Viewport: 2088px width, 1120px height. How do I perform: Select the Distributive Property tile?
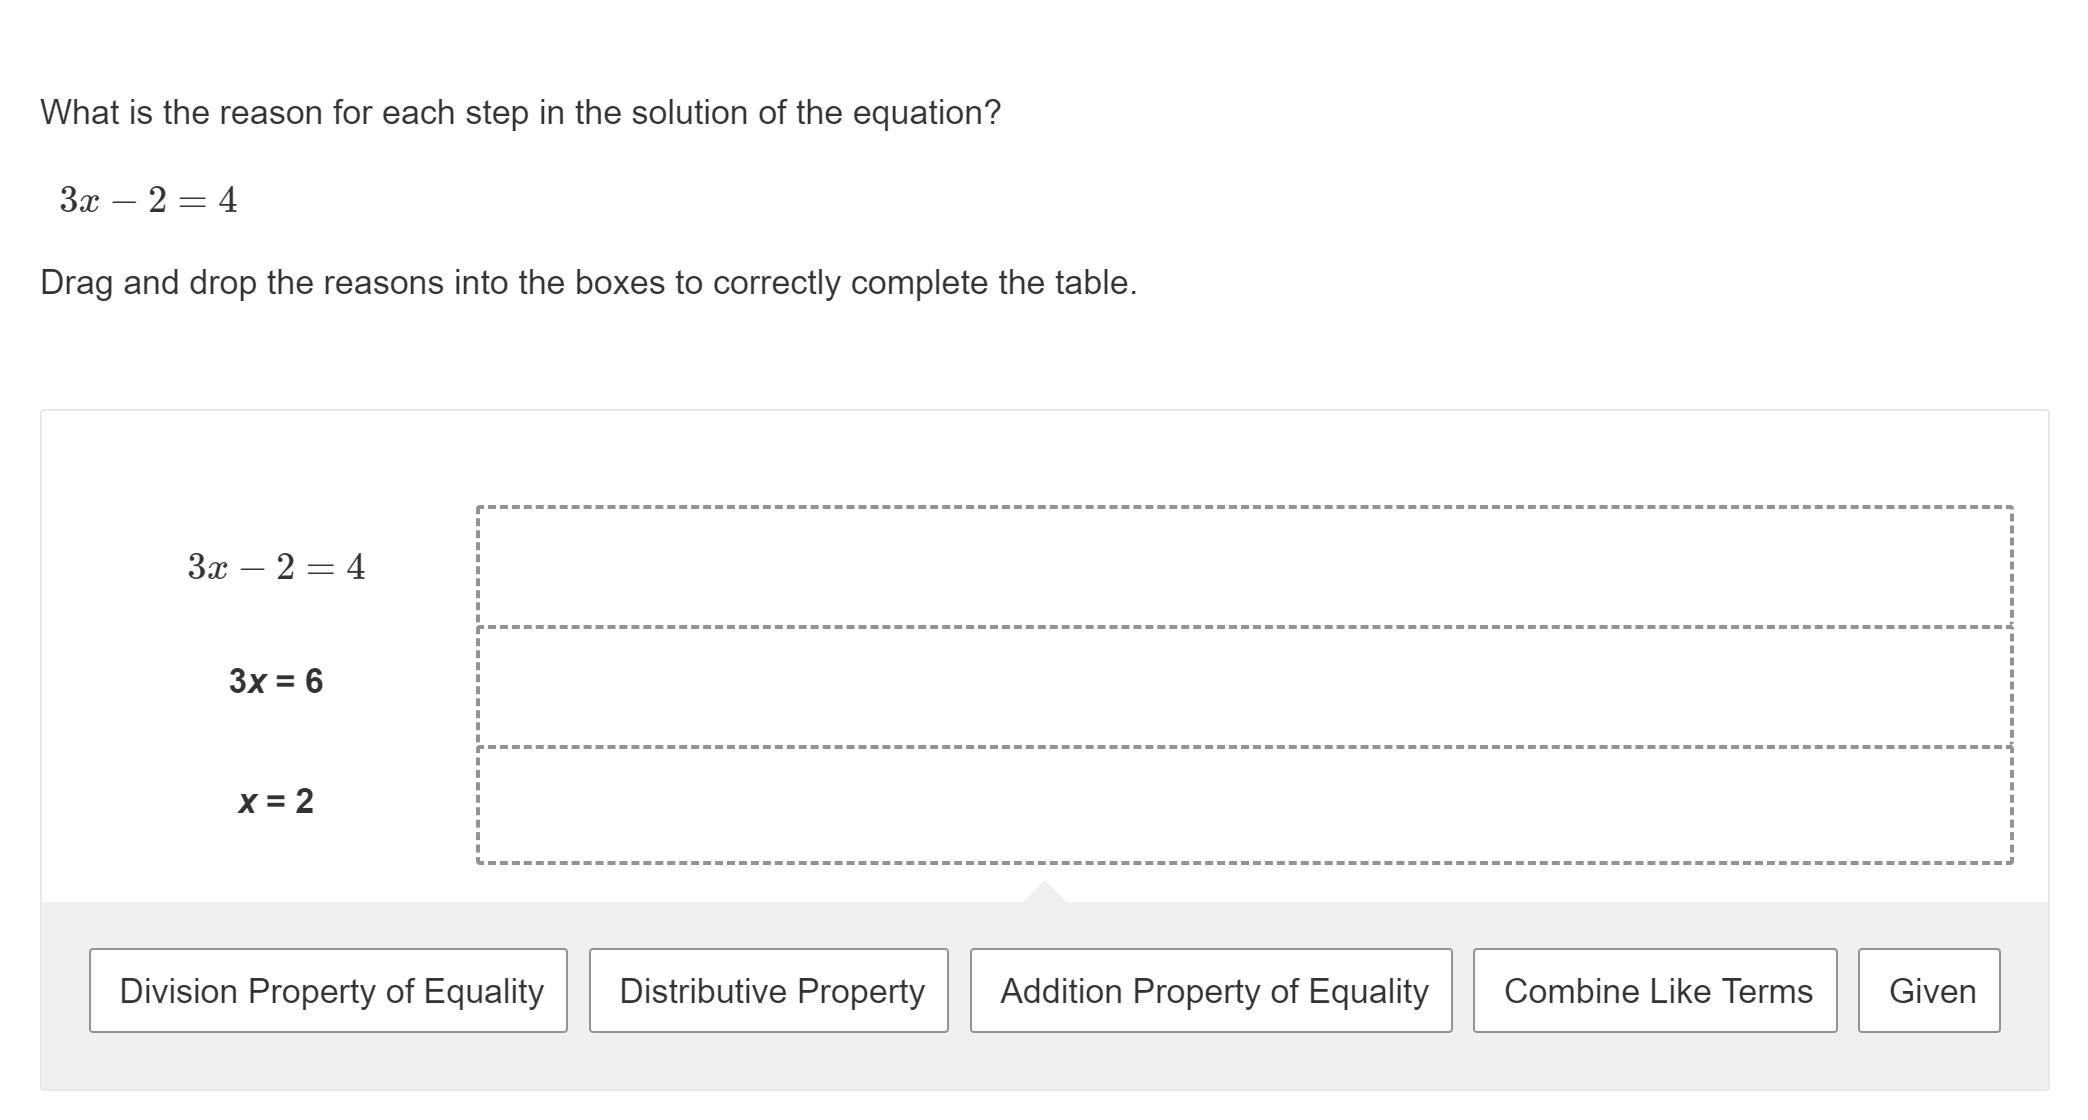[x=768, y=990]
